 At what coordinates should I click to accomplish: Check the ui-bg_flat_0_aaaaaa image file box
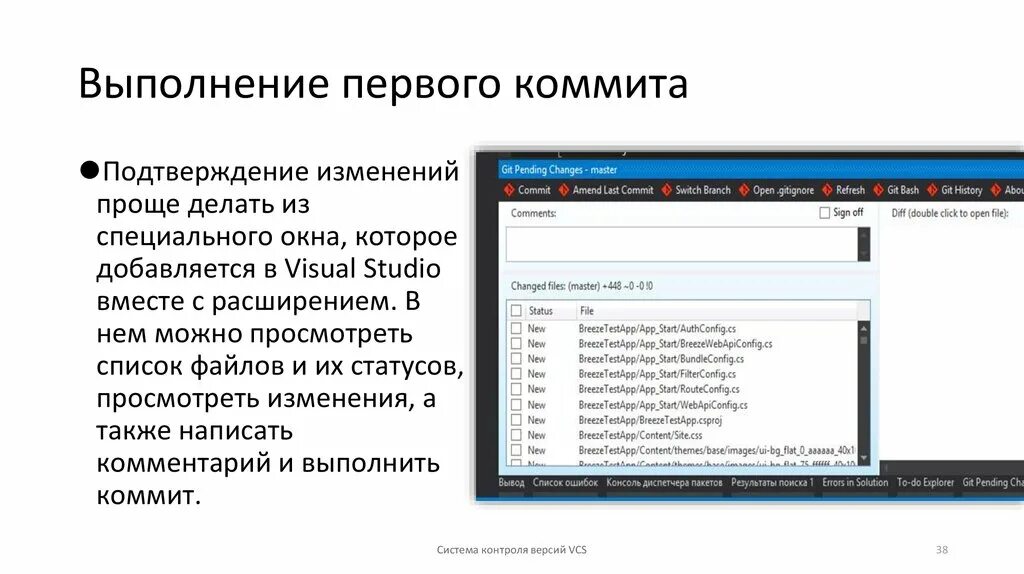click(x=517, y=450)
